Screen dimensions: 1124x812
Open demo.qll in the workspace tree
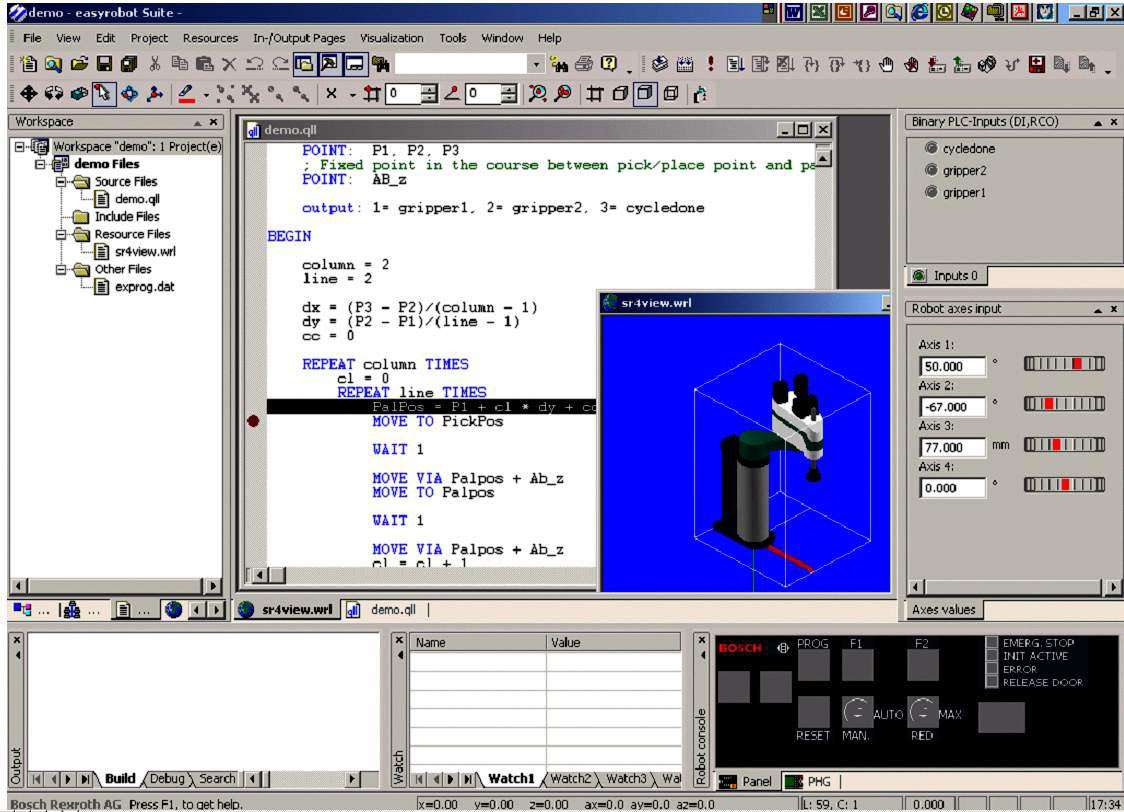(137, 199)
